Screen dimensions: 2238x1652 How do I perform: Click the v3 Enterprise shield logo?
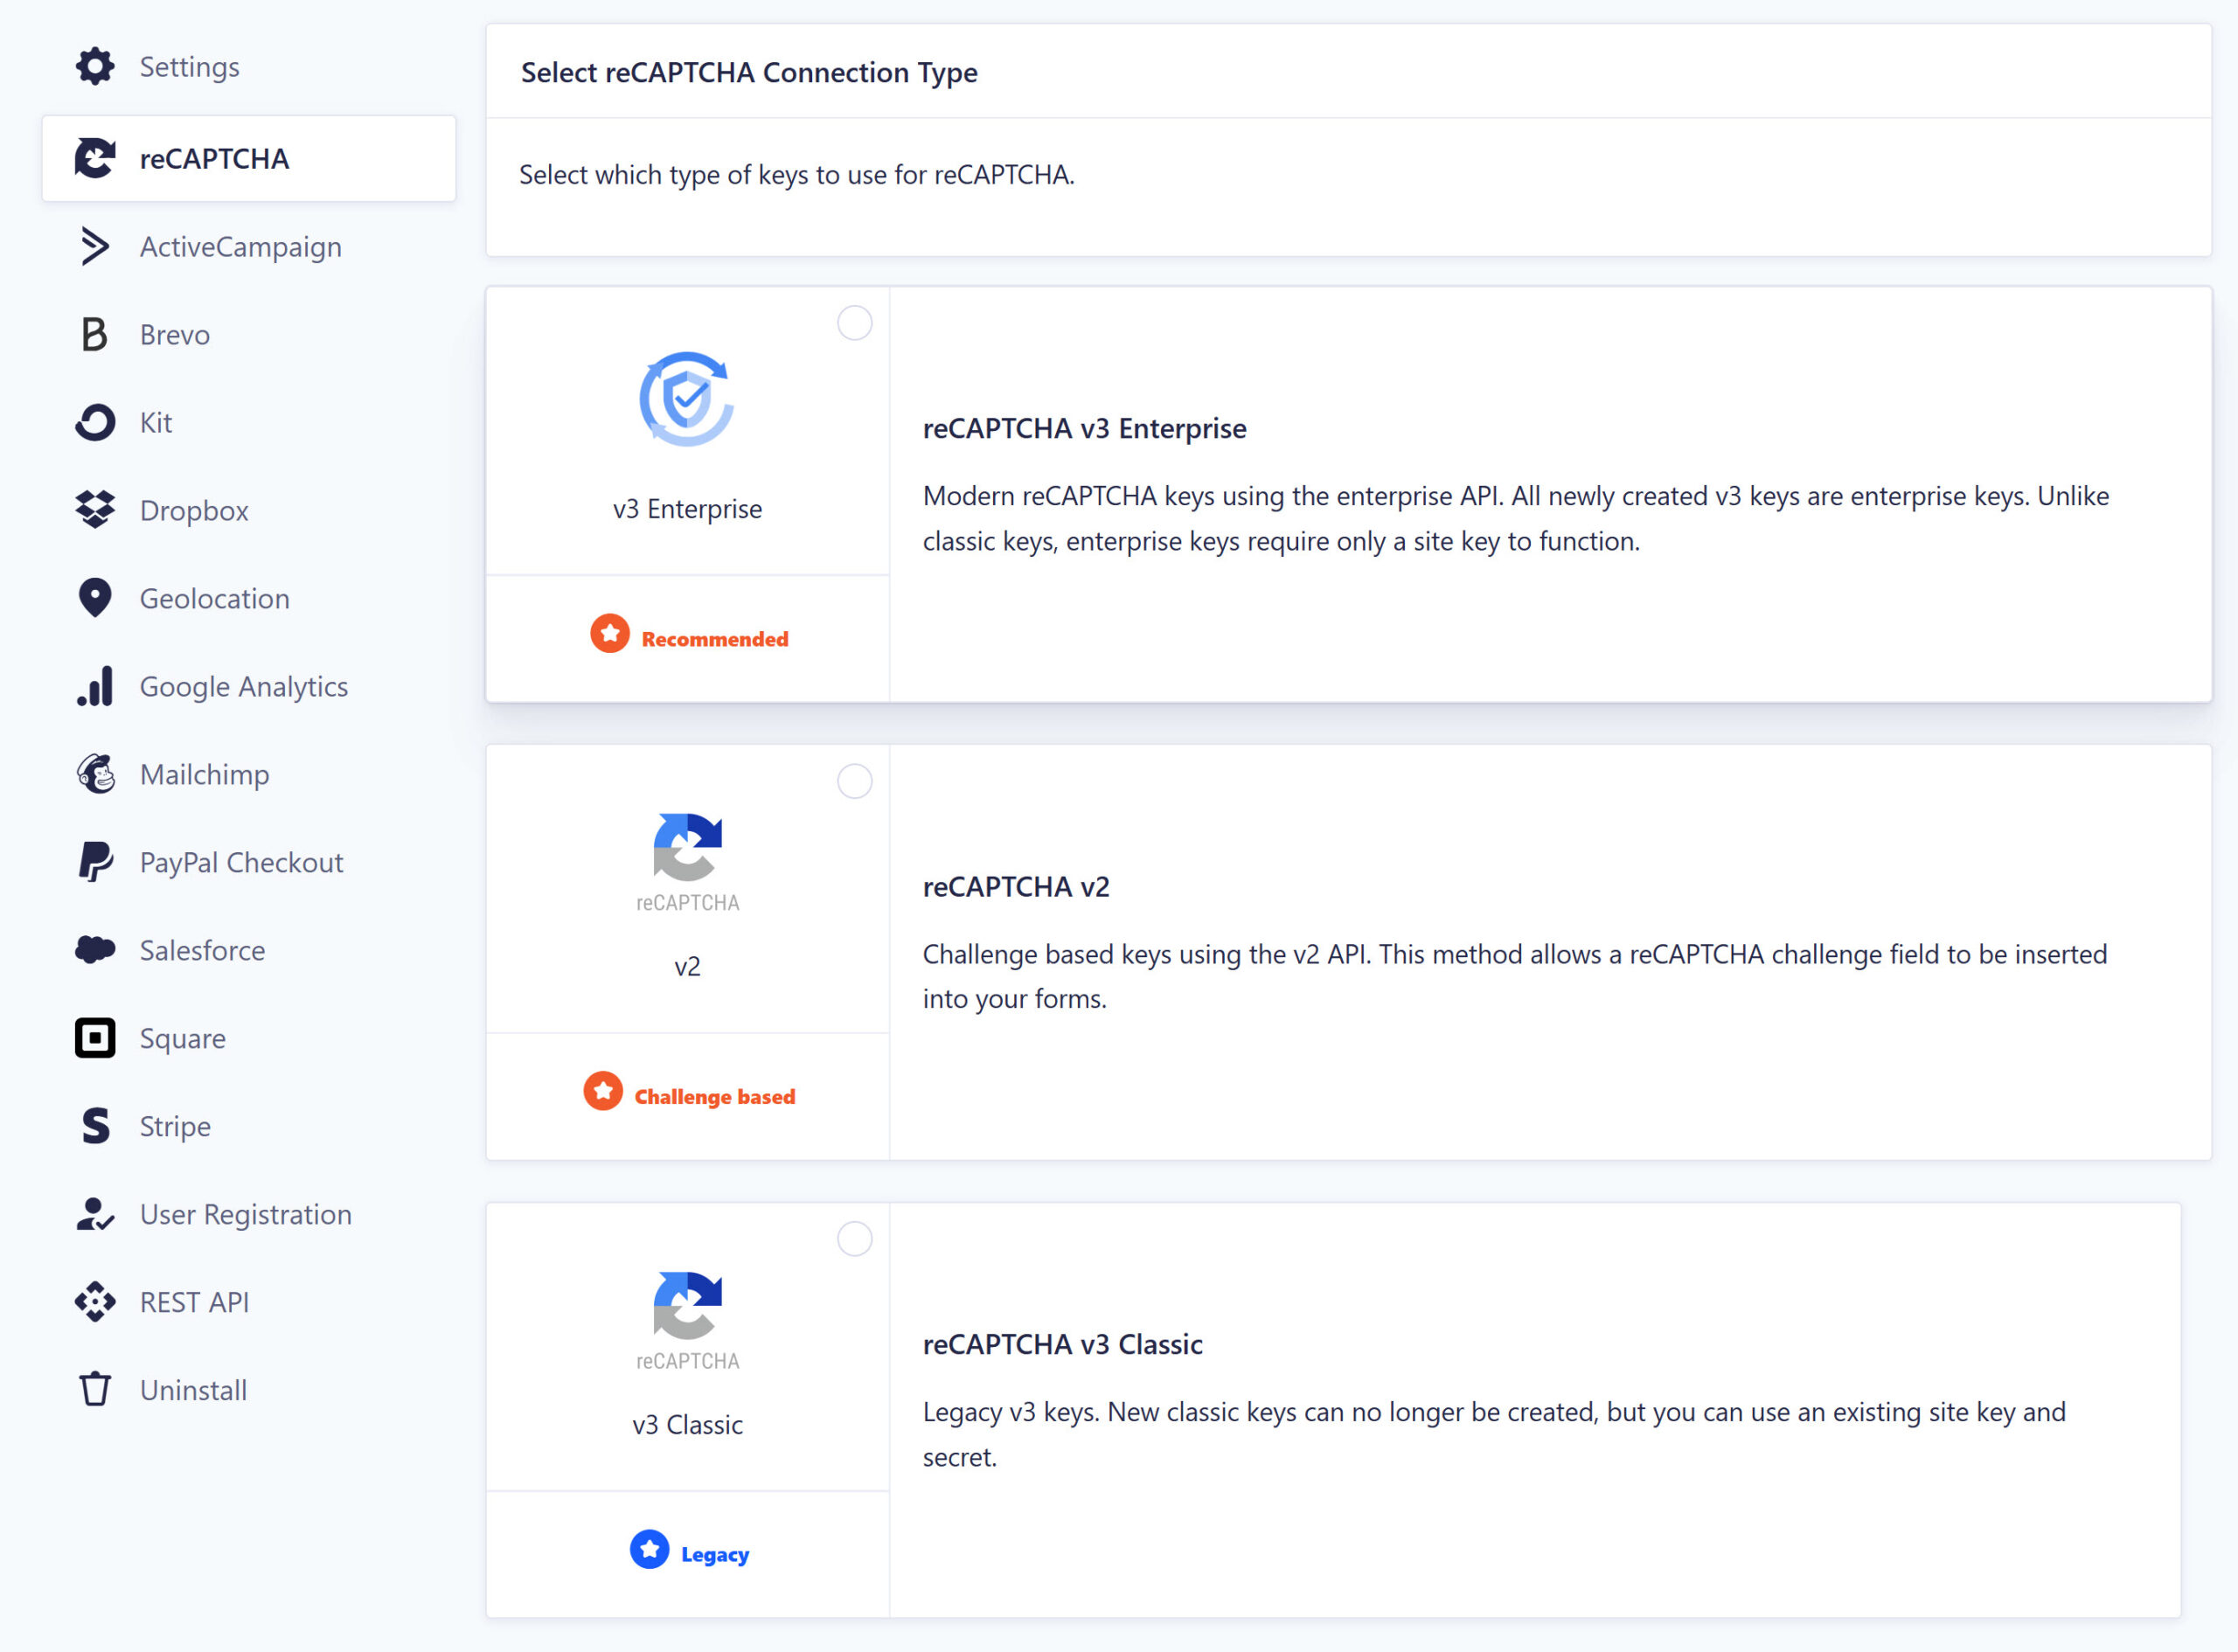687,399
